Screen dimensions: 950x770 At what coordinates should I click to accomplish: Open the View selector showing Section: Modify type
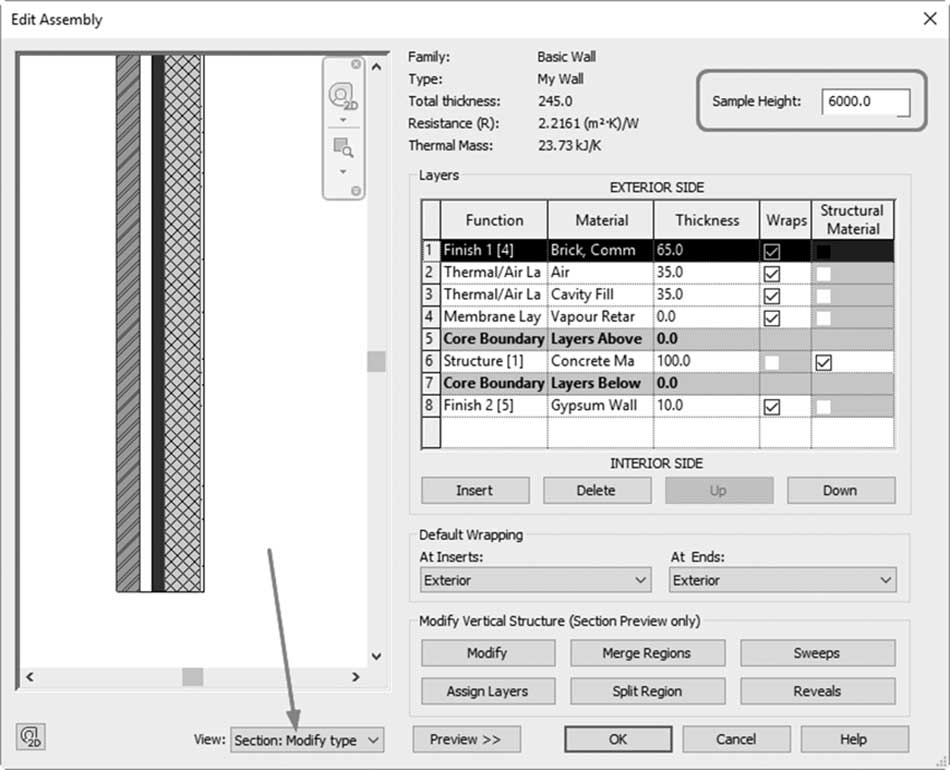307,740
